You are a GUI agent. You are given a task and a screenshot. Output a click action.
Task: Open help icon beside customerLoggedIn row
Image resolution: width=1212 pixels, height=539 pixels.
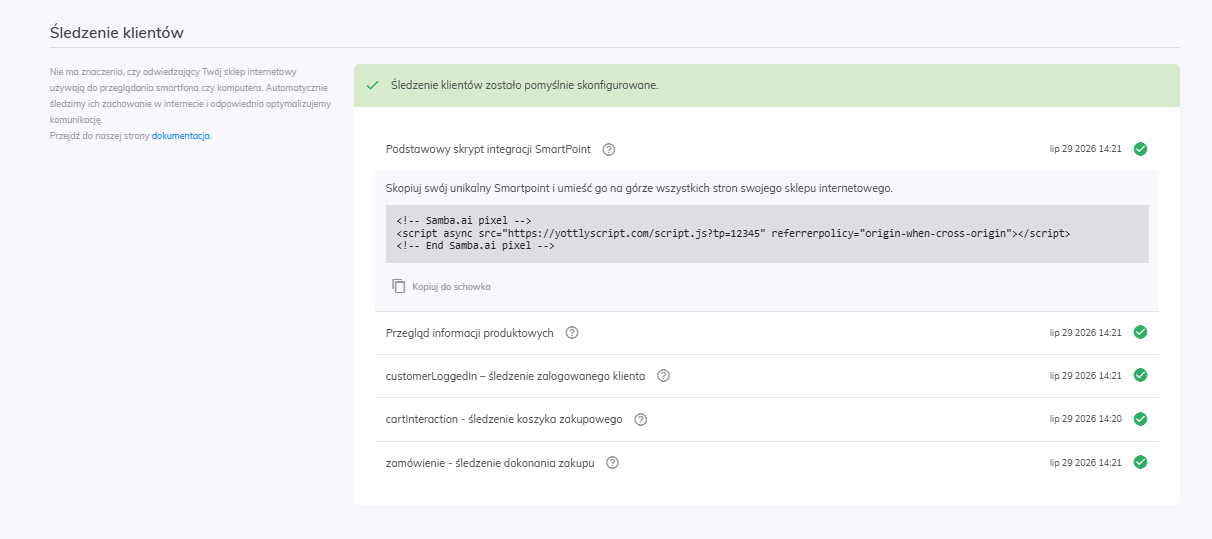pyautogui.click(x=663, y=376)
